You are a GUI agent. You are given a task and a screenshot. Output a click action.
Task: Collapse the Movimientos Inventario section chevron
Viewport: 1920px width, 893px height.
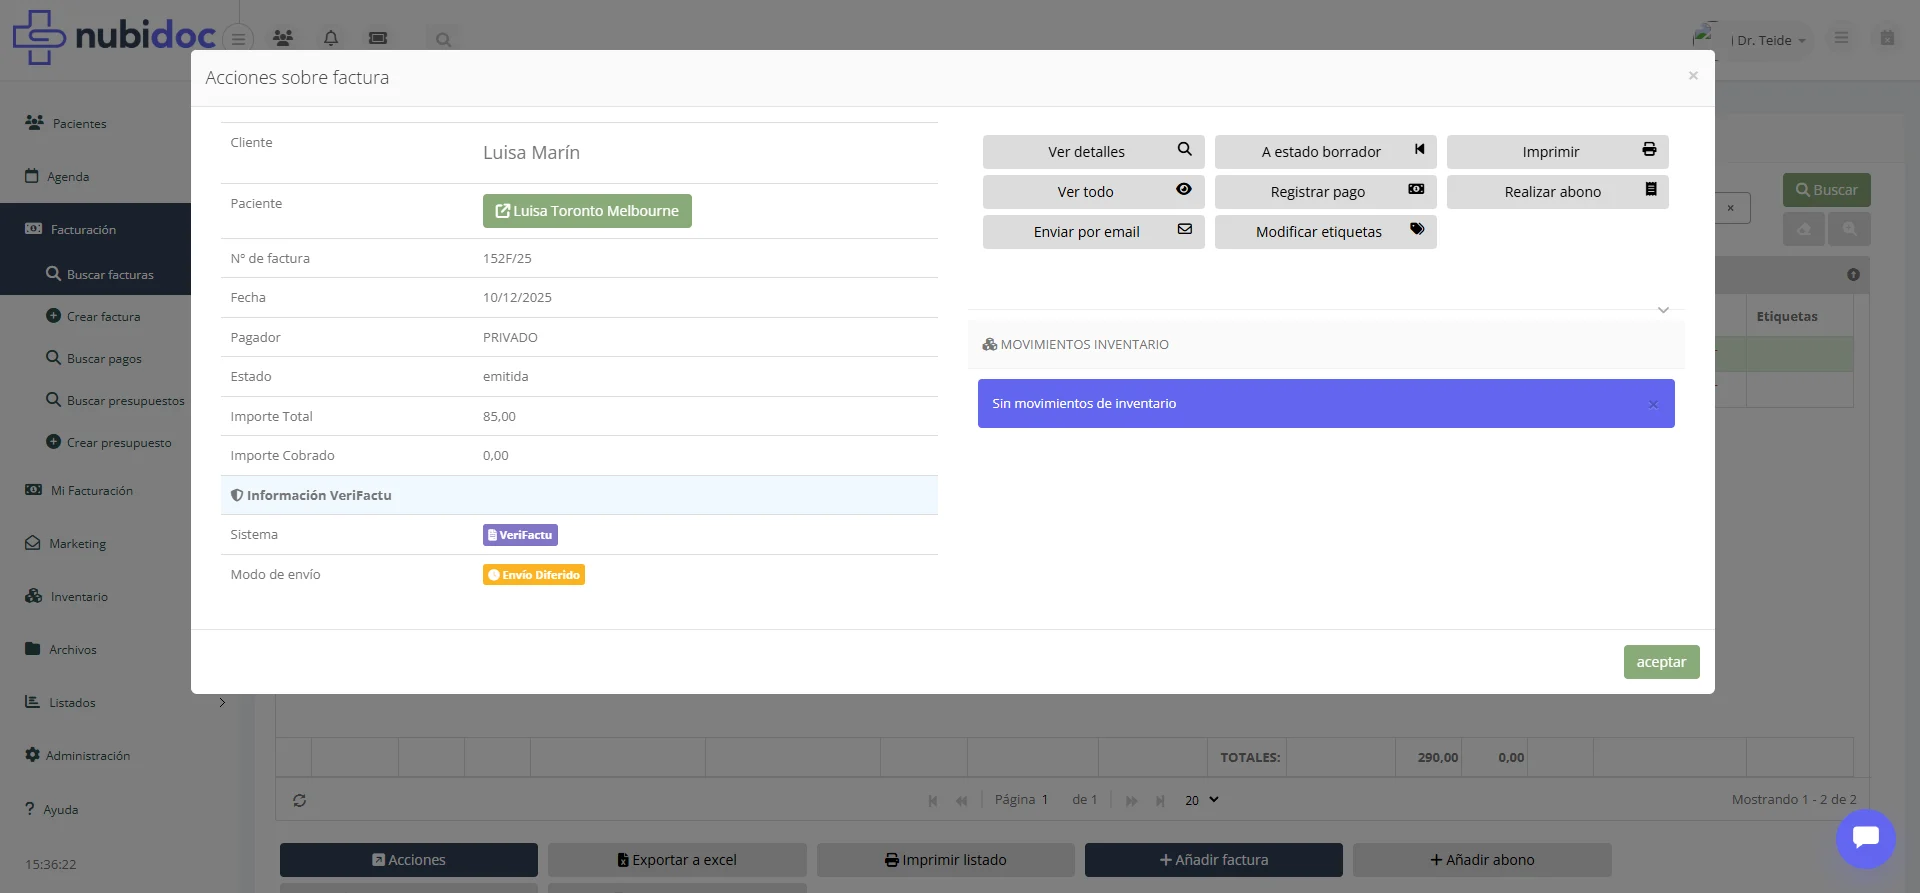click(1663, 310)
